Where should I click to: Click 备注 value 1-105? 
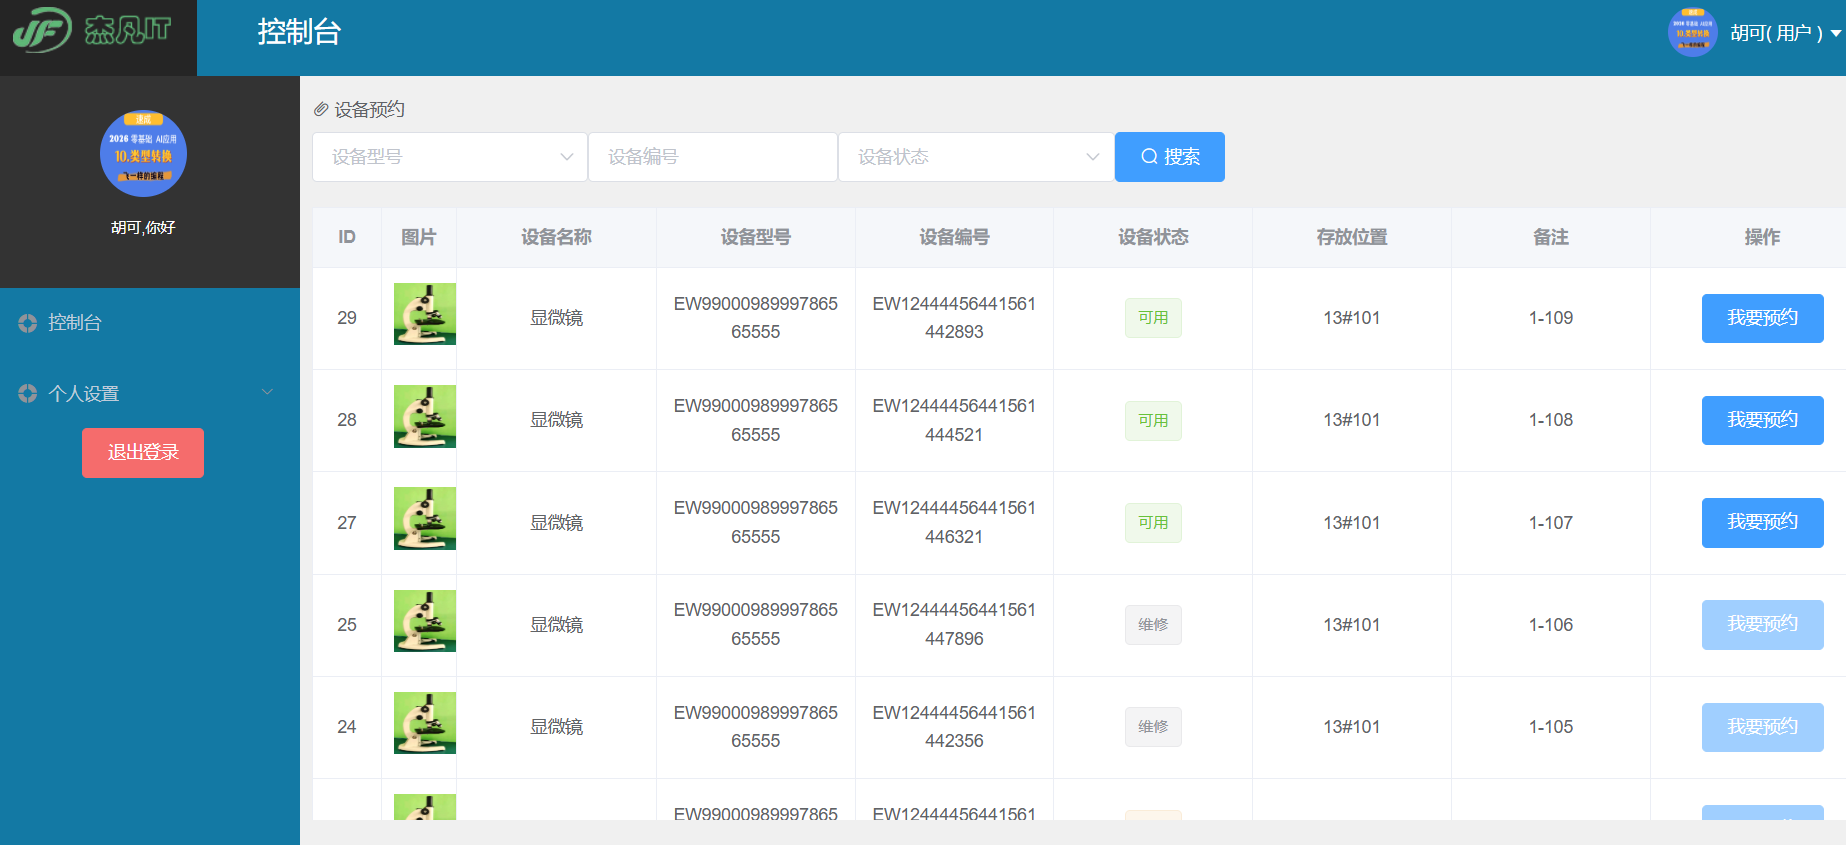pyautogui.click(x=1551, y=727)
